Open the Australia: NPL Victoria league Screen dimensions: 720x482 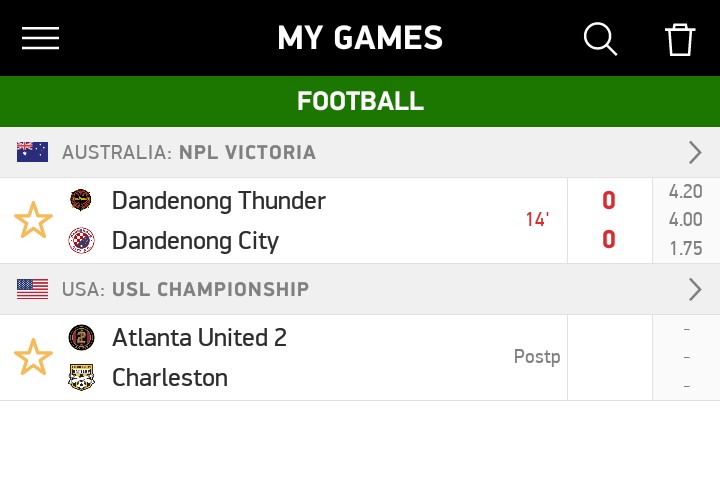click(x=189, y=152)
